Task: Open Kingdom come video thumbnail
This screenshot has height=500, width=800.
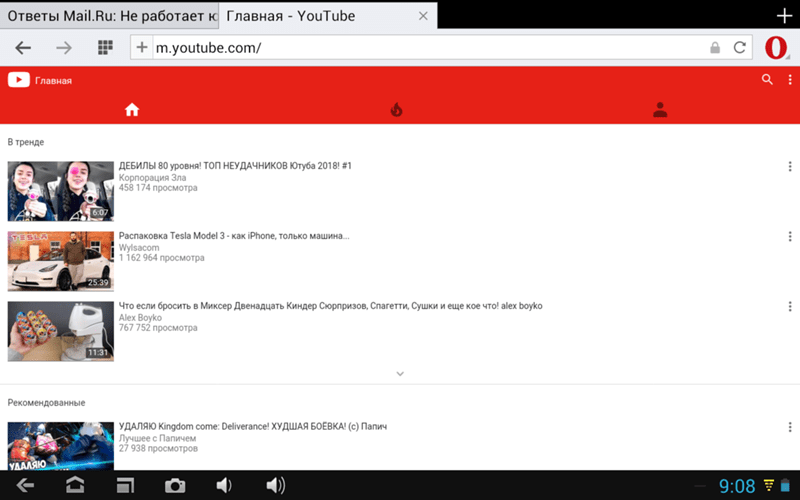Action: coord(61,446)
